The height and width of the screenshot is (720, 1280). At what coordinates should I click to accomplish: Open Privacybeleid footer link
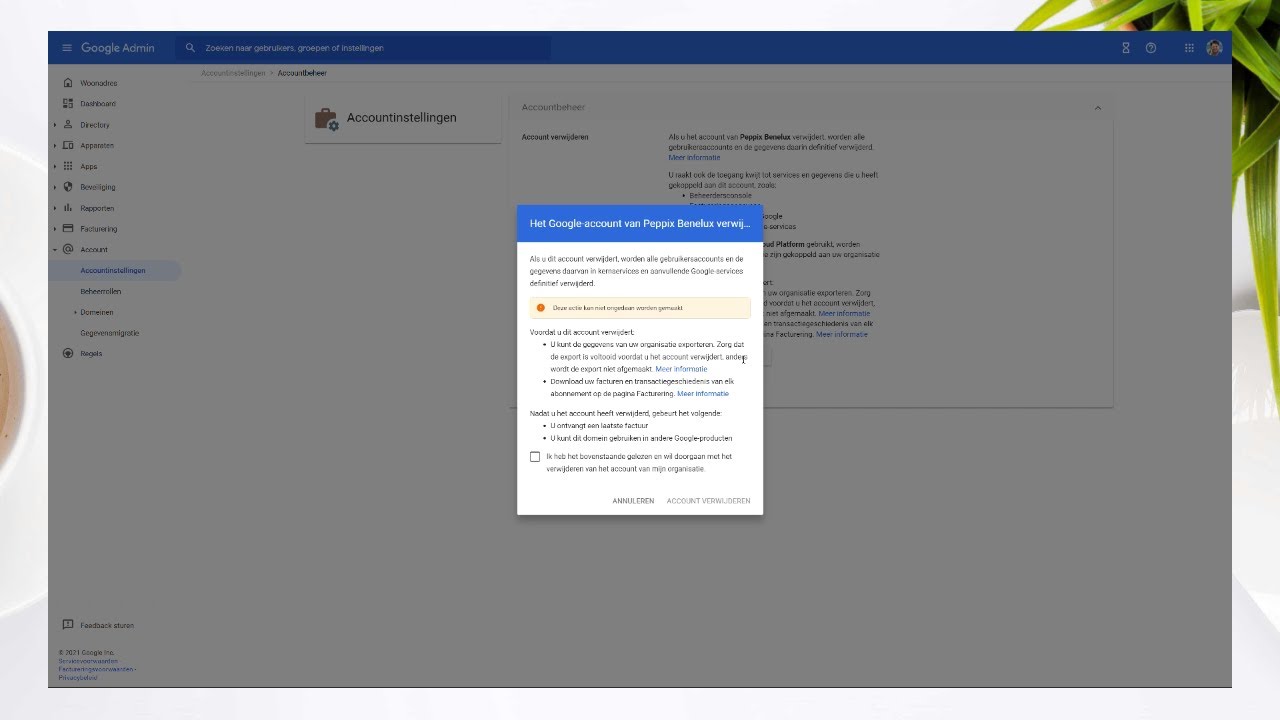tap(78, 678)
